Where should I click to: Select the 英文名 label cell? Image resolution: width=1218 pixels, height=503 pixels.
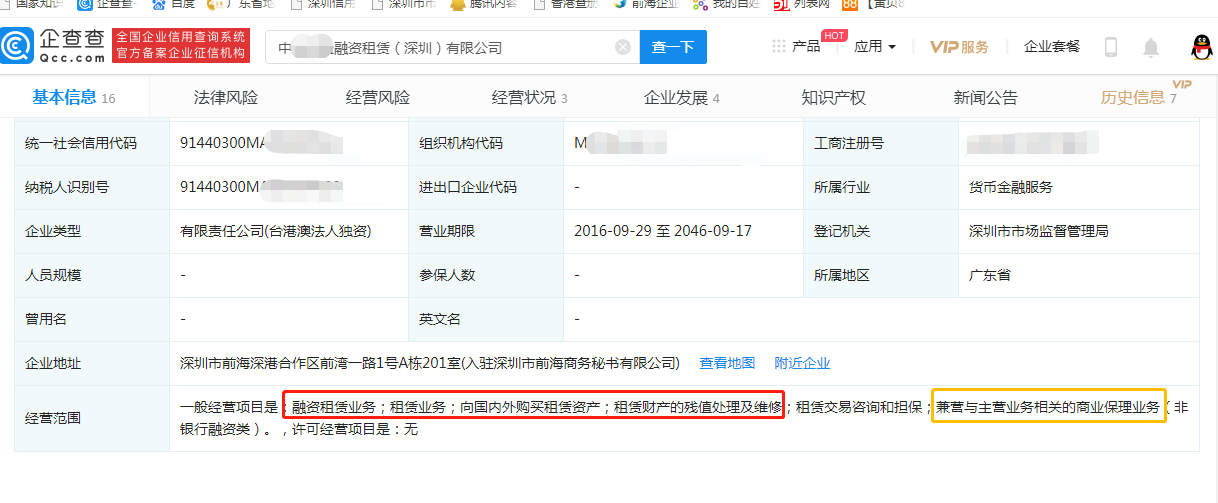point(486,319)
